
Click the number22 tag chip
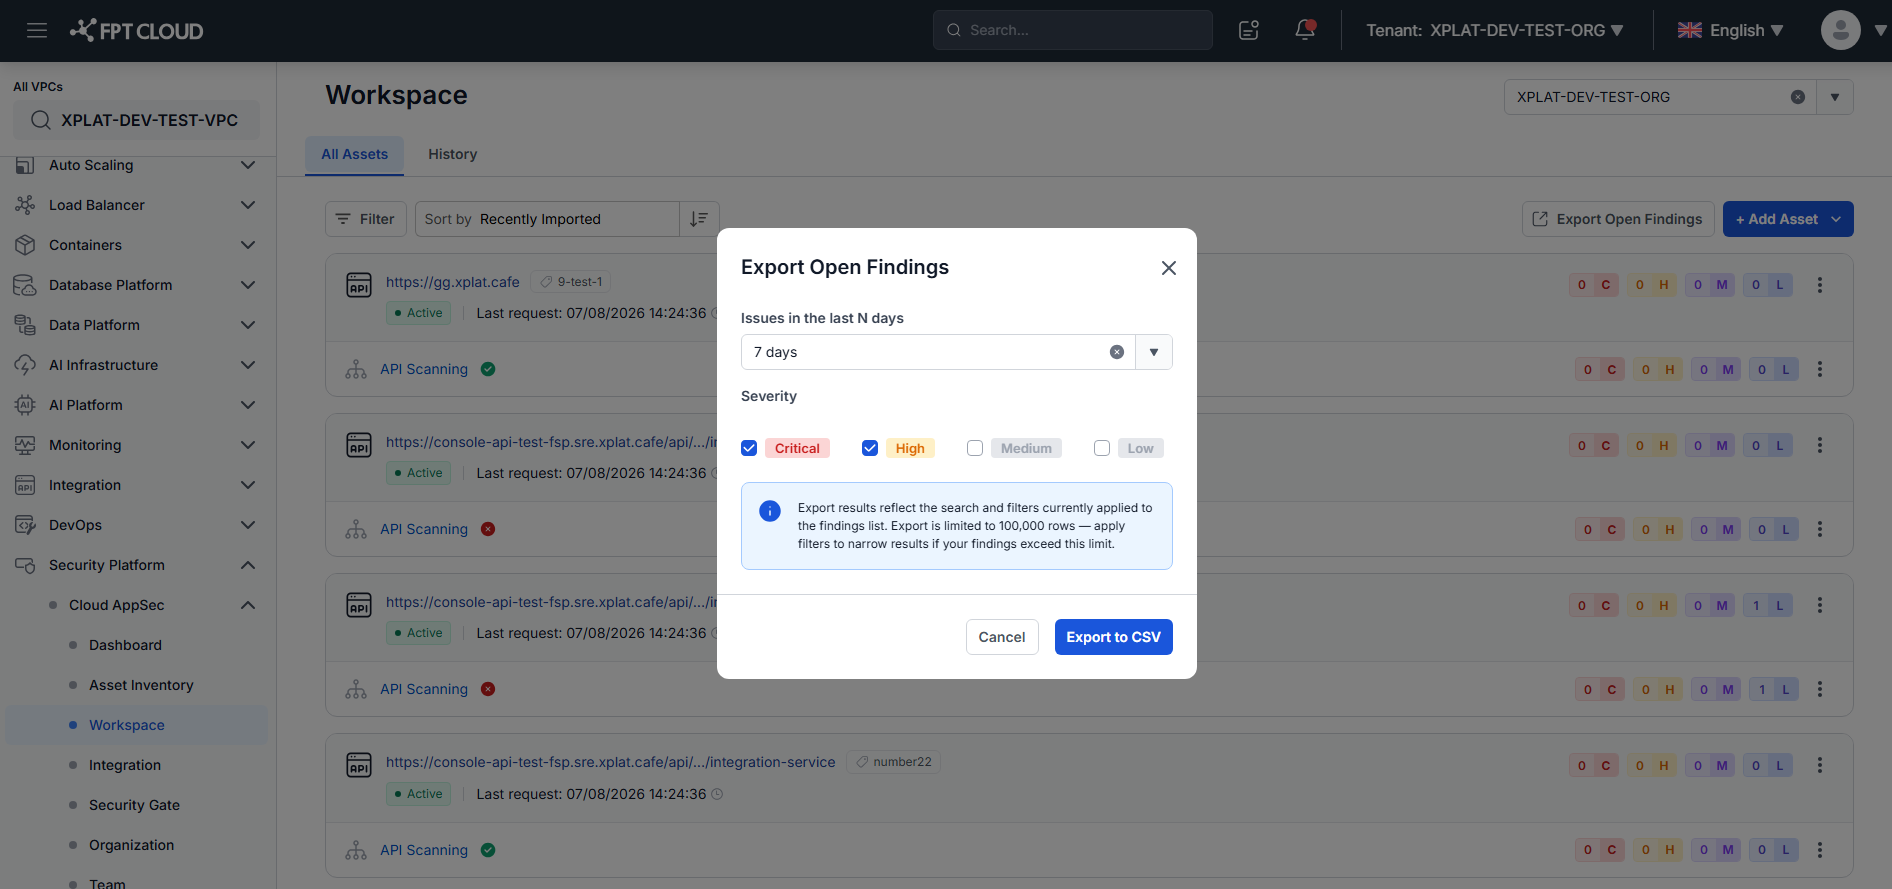click(893, 762)
